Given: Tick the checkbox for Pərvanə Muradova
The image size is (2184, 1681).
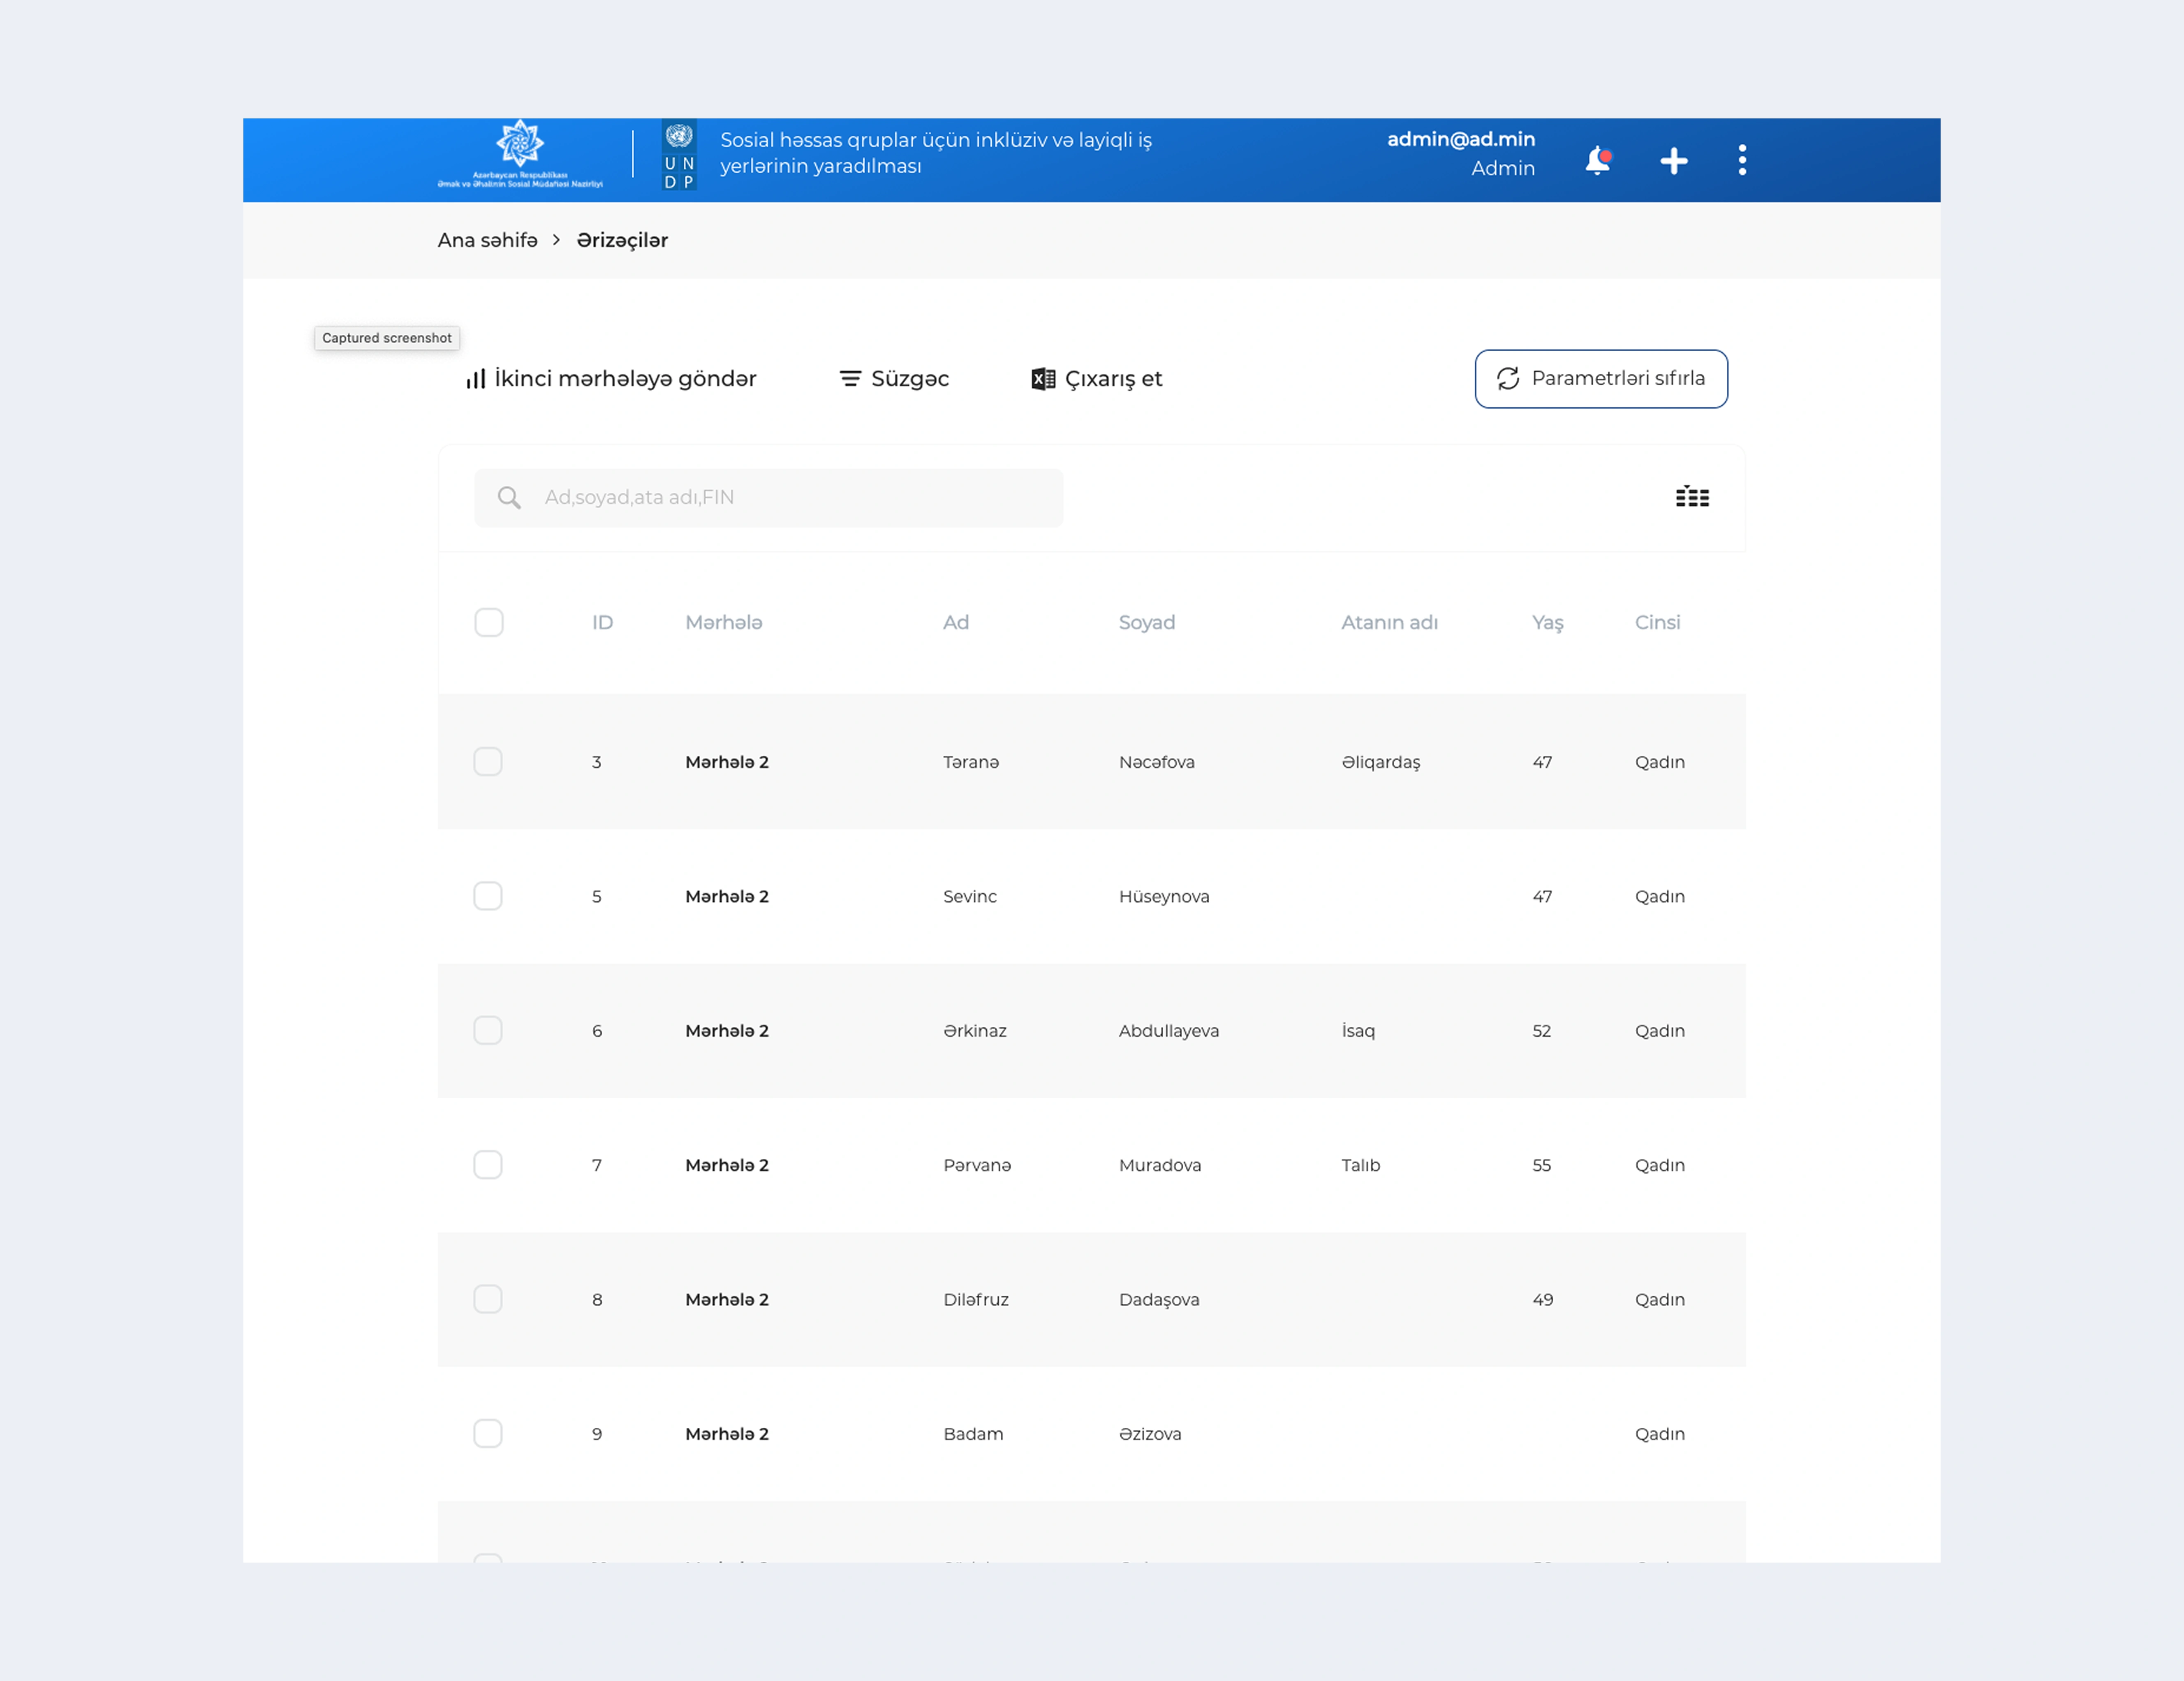Looking at the screenshot, I should pos(488,1165).
